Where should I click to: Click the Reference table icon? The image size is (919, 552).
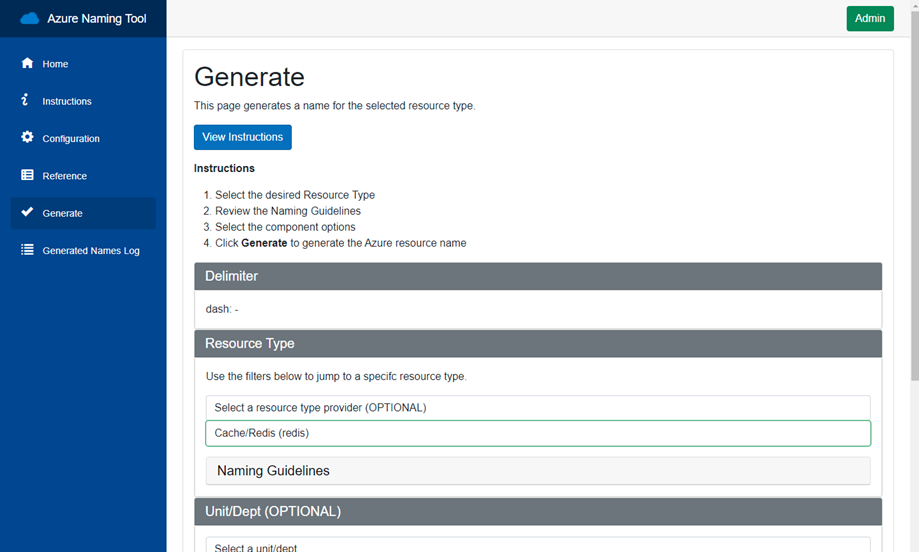point(27,175)
